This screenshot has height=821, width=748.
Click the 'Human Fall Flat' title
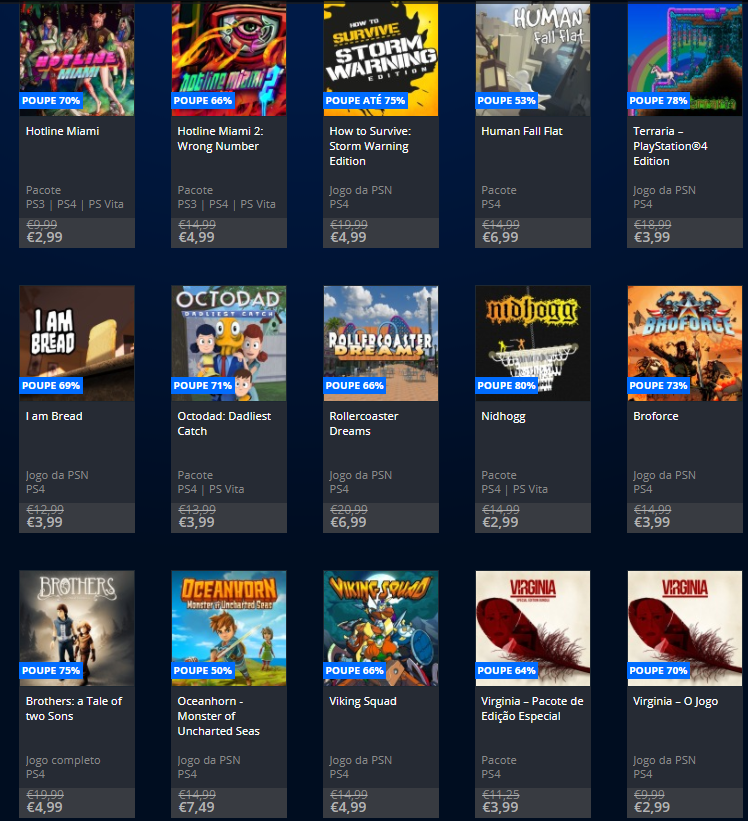(522, 131)
